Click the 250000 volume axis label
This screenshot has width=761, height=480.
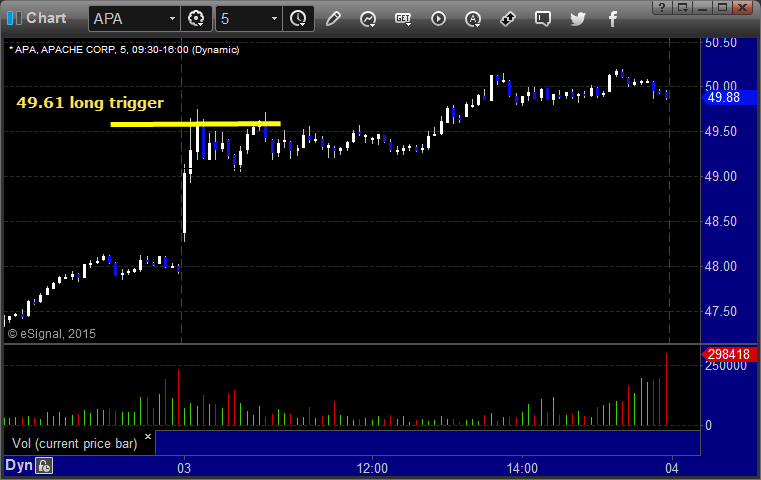click(x=726, y=366)
